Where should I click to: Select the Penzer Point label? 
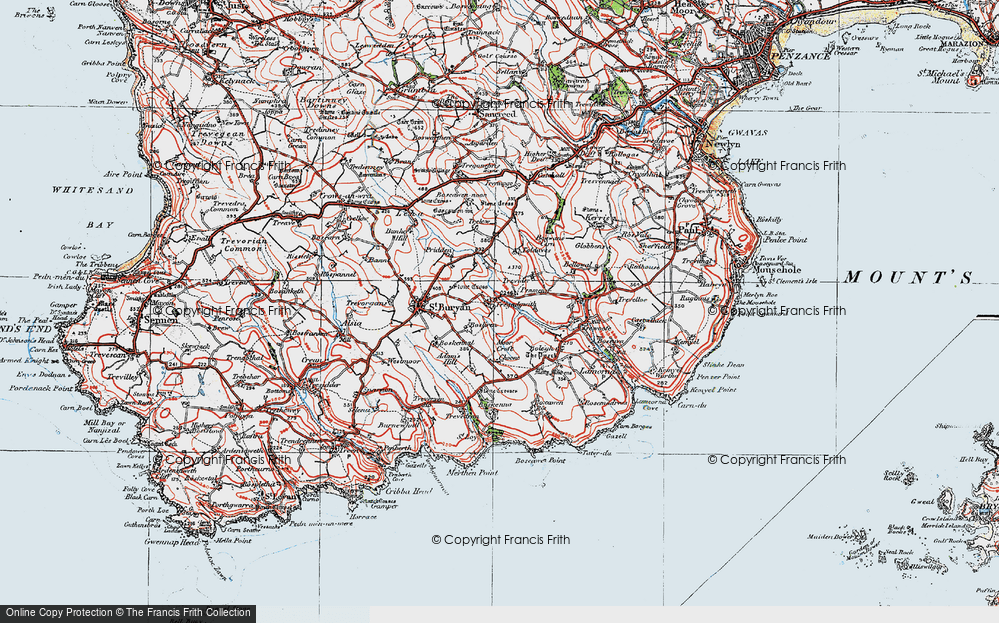click(x=718, y=376)
